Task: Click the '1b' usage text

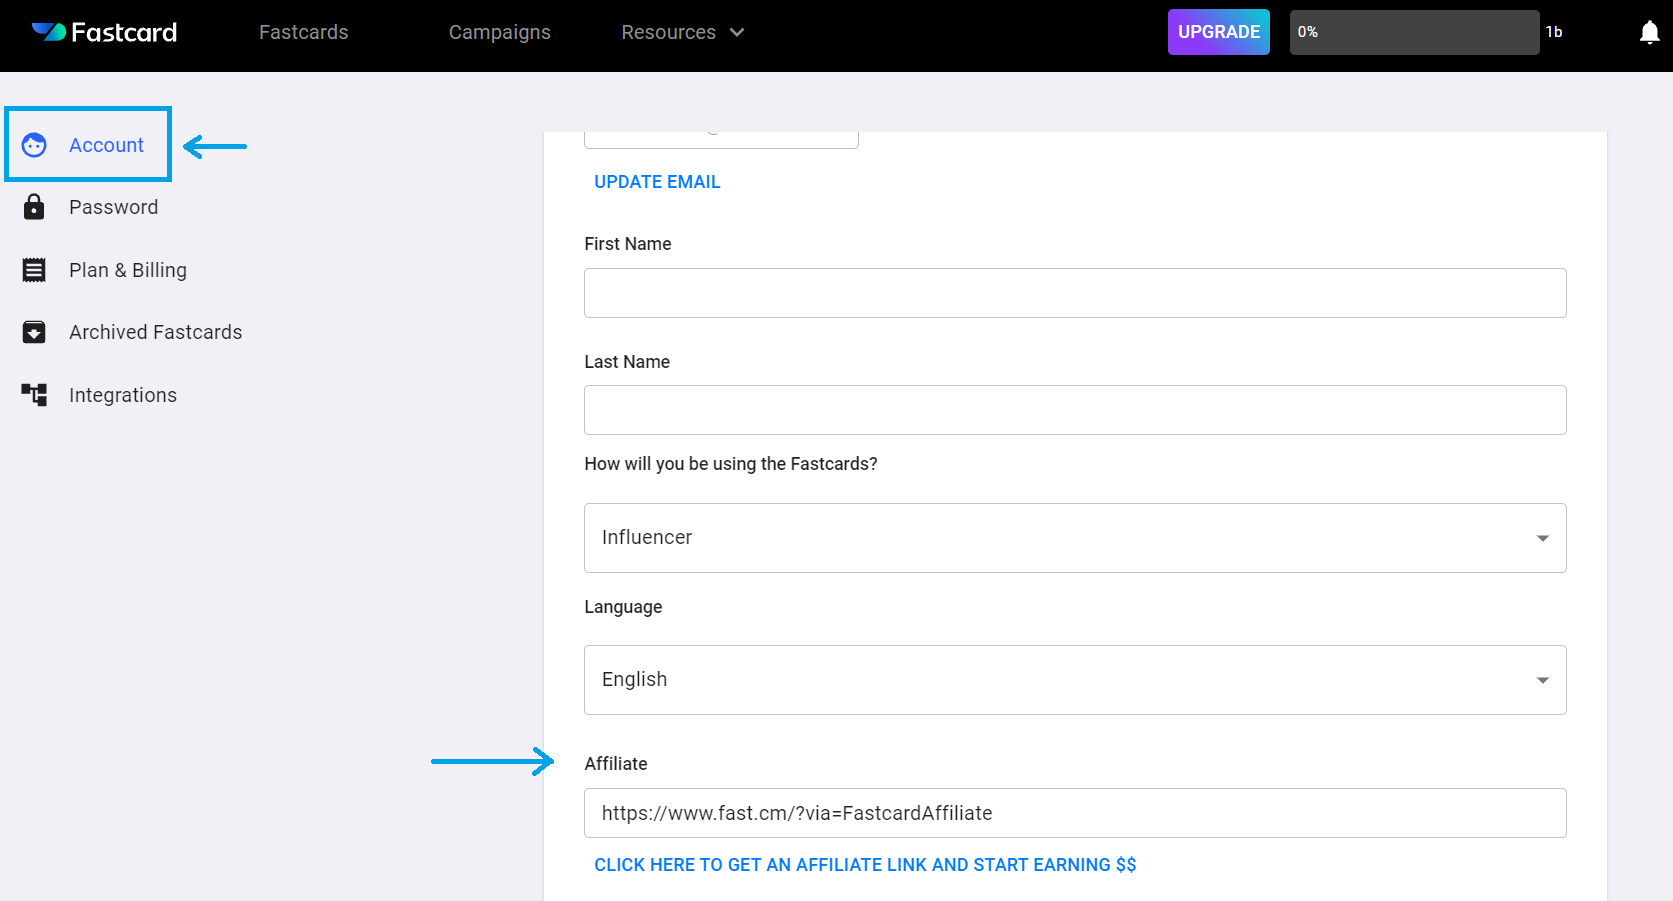Action: (1554, 32)
